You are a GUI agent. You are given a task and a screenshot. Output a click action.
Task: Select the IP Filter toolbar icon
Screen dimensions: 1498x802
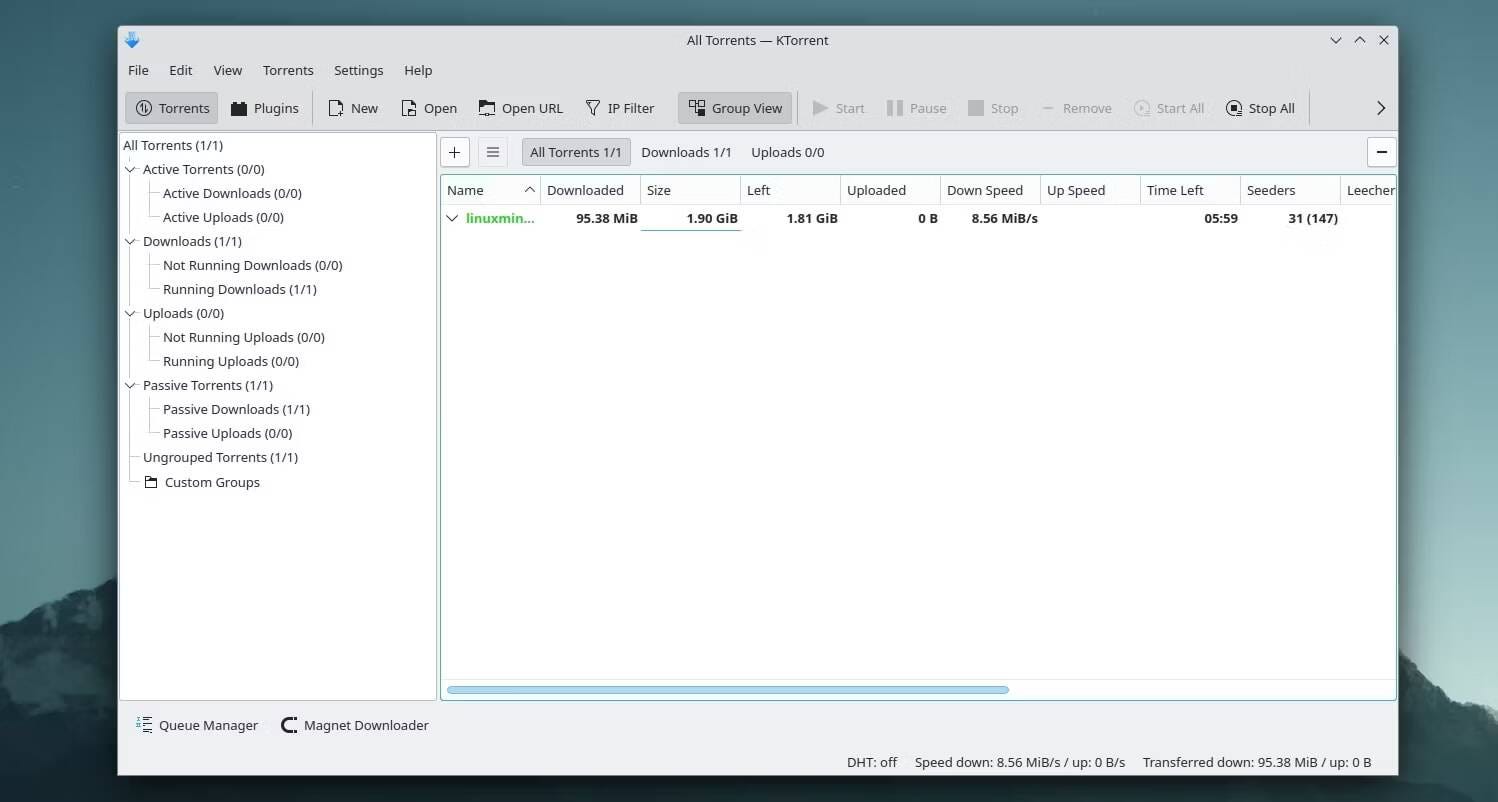[x=620, y=107]
